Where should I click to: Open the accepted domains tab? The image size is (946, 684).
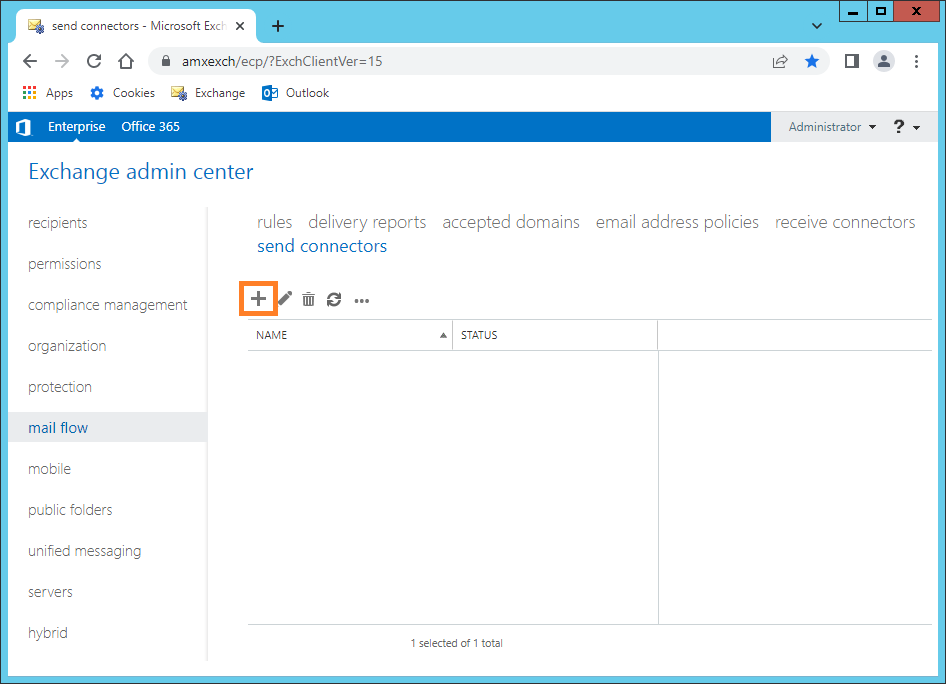pyautogui.click(x=510, y=222)
